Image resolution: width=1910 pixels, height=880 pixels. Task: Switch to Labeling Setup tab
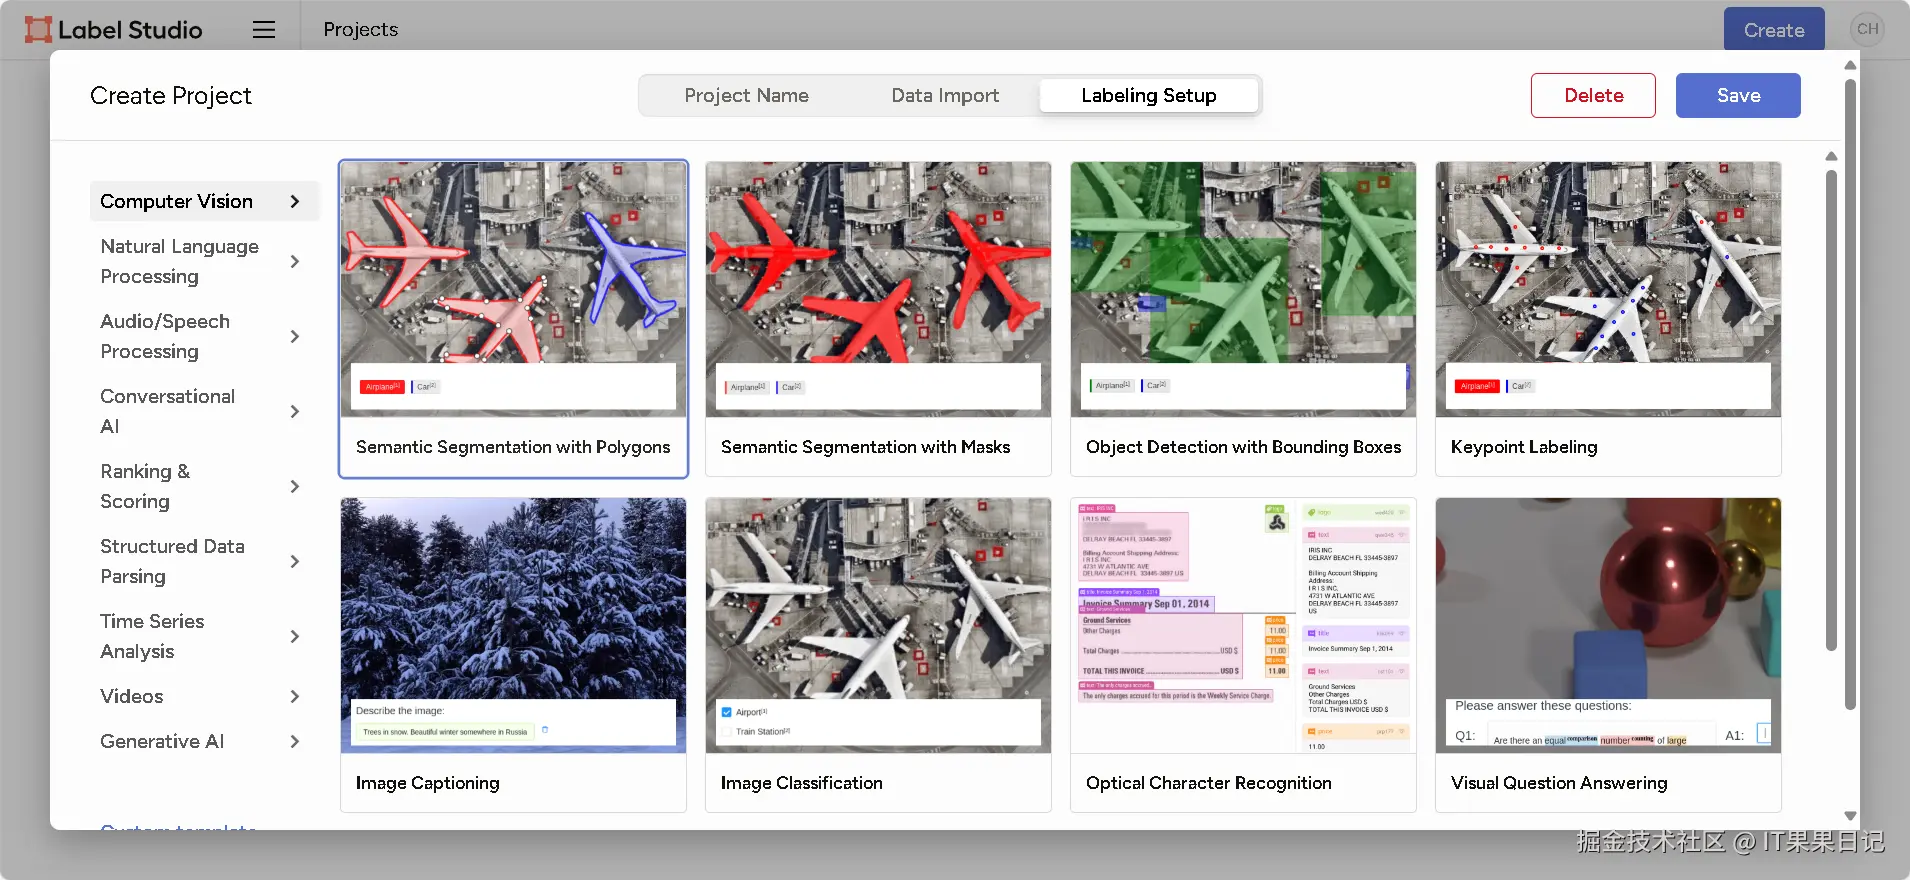tap(1149, 95)
